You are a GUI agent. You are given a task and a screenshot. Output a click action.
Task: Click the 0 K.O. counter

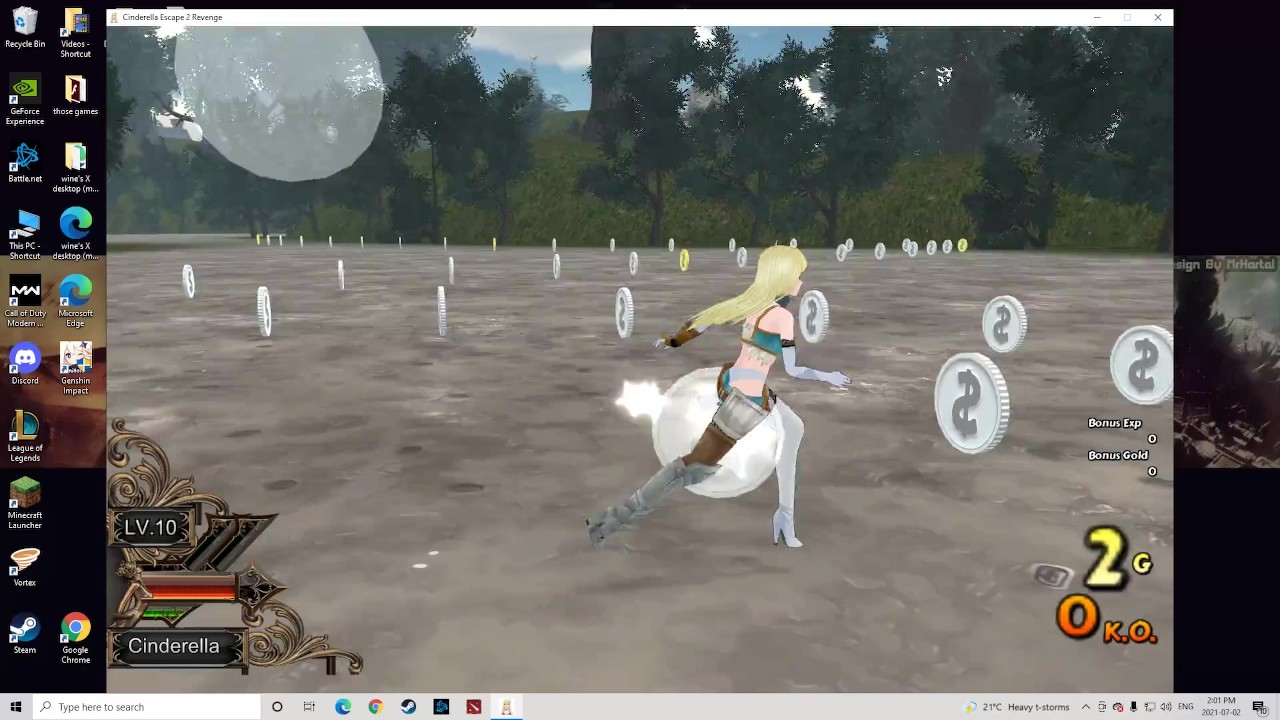(x=1107, y=619)
